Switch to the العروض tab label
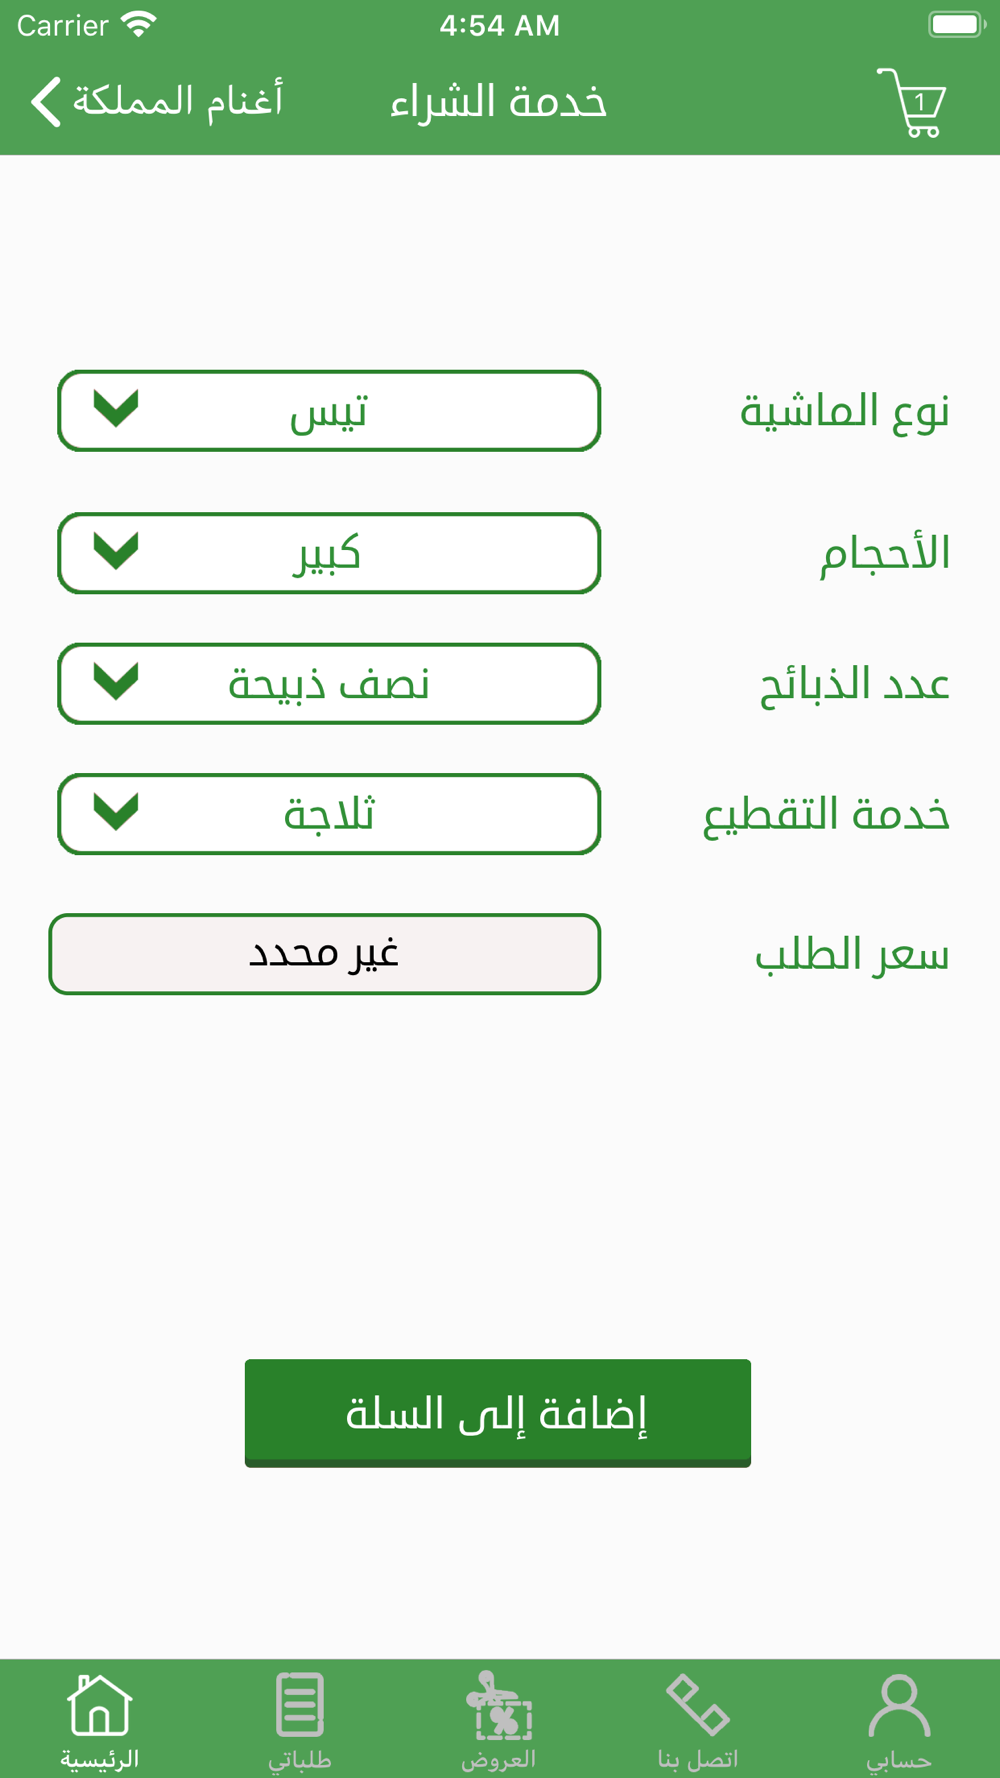Viewport: 1000px width, 1778px height. tap(499, 1760)
